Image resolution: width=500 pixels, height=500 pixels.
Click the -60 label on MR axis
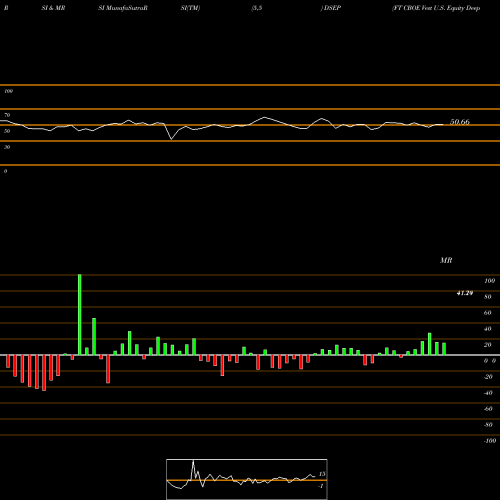(x=488, y=409)
